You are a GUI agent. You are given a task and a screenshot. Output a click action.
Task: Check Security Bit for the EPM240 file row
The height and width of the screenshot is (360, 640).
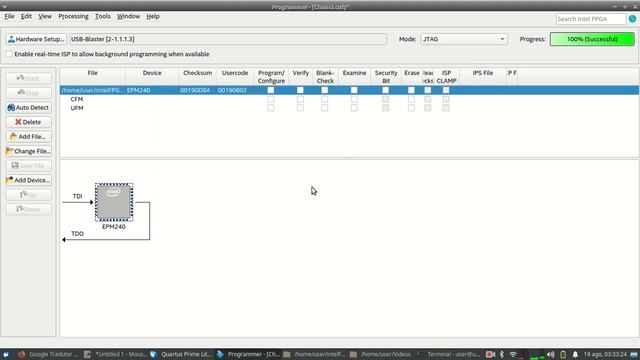click(x=385, y=90)
